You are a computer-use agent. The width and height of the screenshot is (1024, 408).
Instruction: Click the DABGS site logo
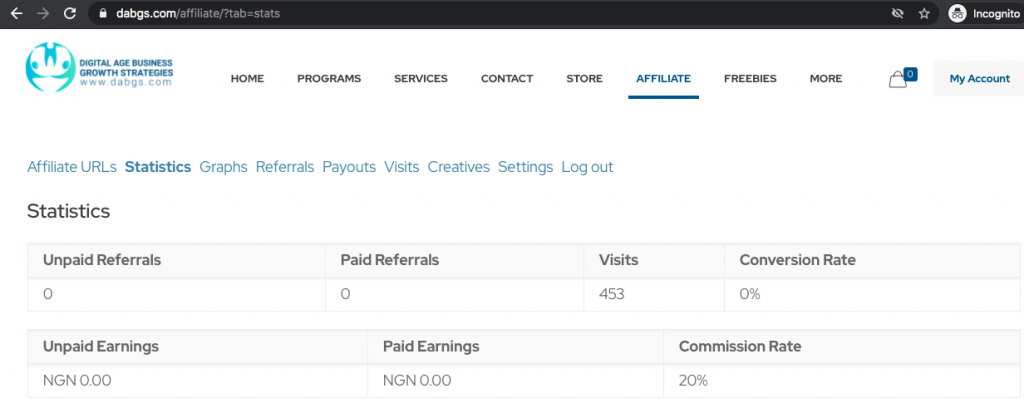pyautogui.click(x=99, y=67)
